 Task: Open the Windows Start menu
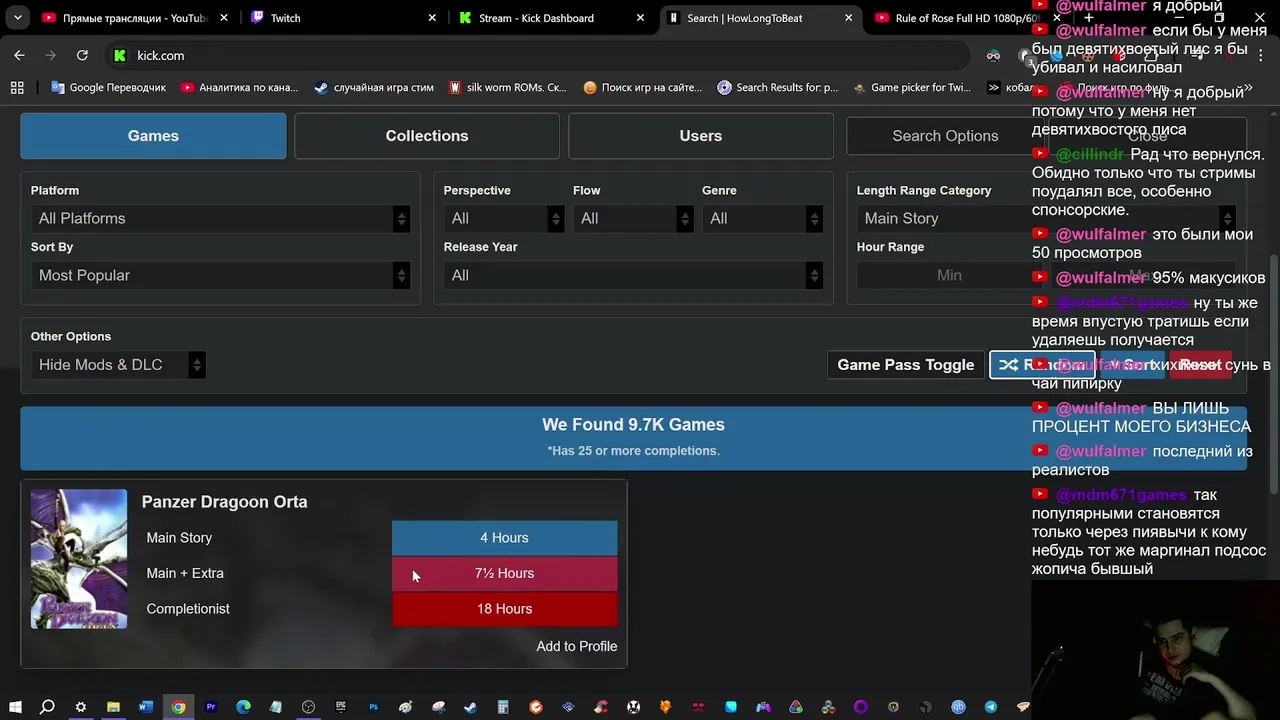pyautogui.click(x=15, y=707)
